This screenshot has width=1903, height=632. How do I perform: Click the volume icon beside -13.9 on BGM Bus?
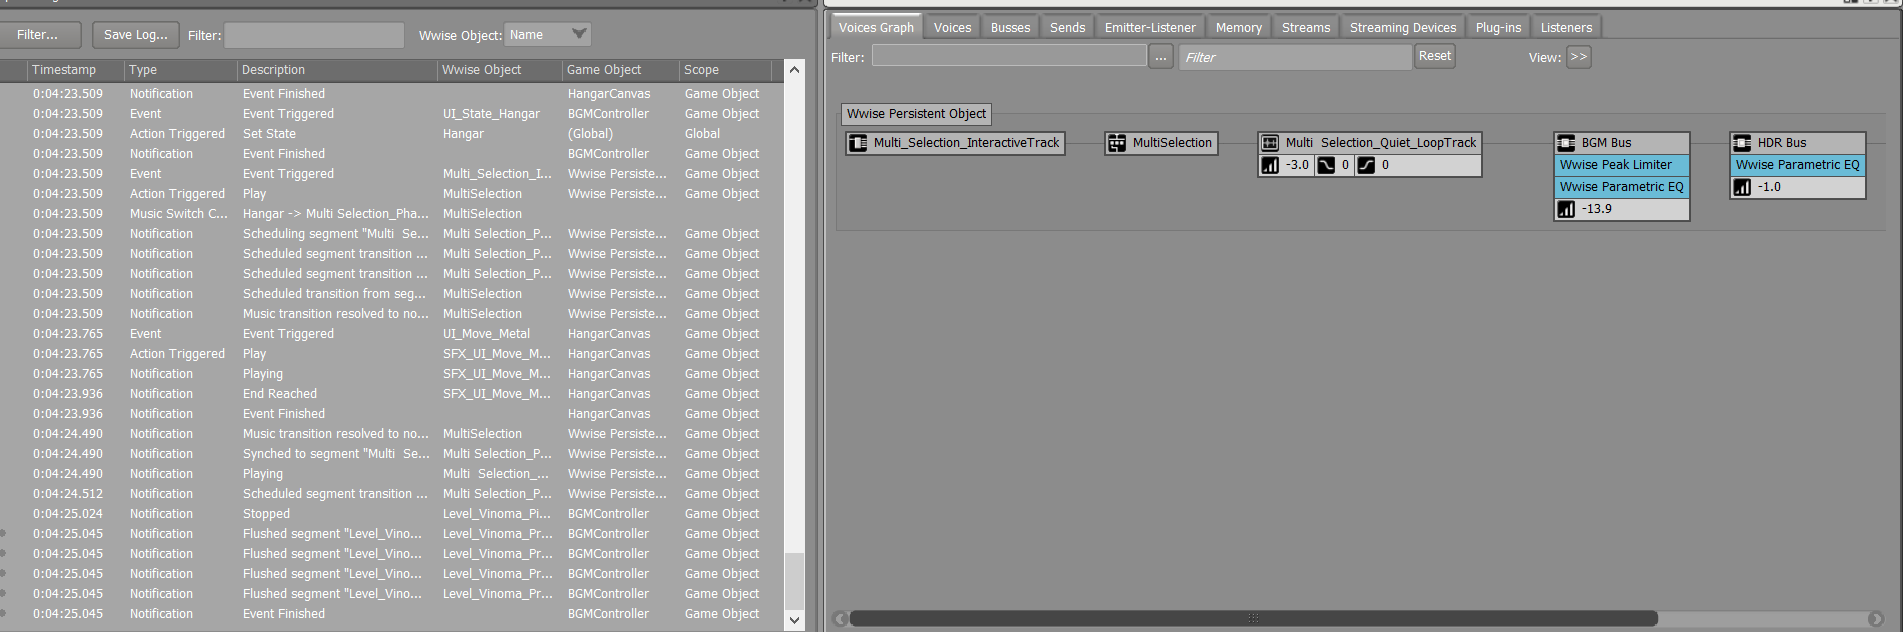[1566, 209]
